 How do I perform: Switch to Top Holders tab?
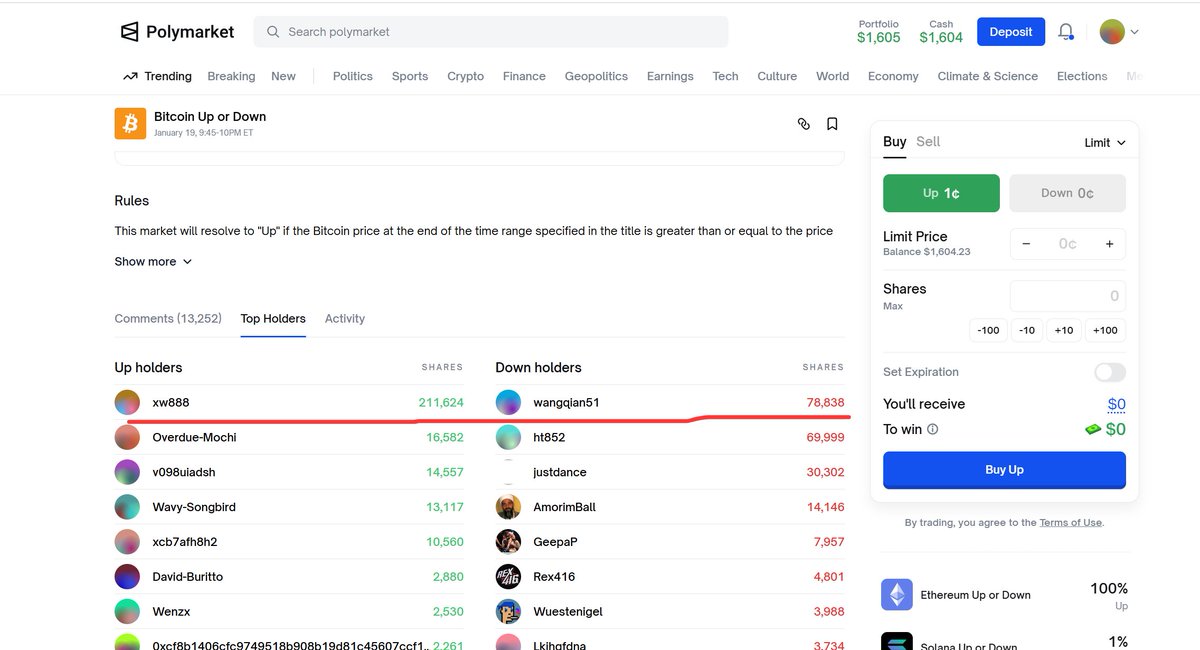click(x=273, y=319)
